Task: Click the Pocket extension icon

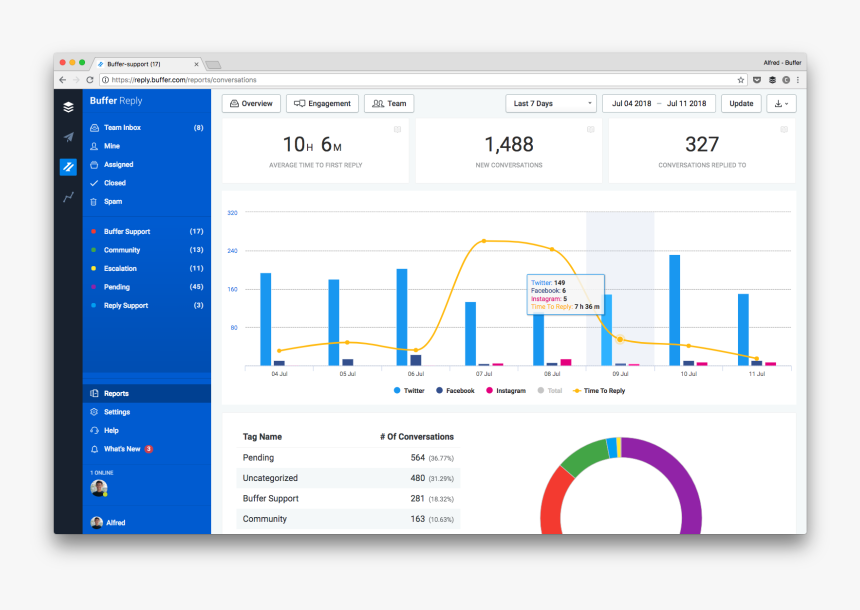Action: coord(757,80)
